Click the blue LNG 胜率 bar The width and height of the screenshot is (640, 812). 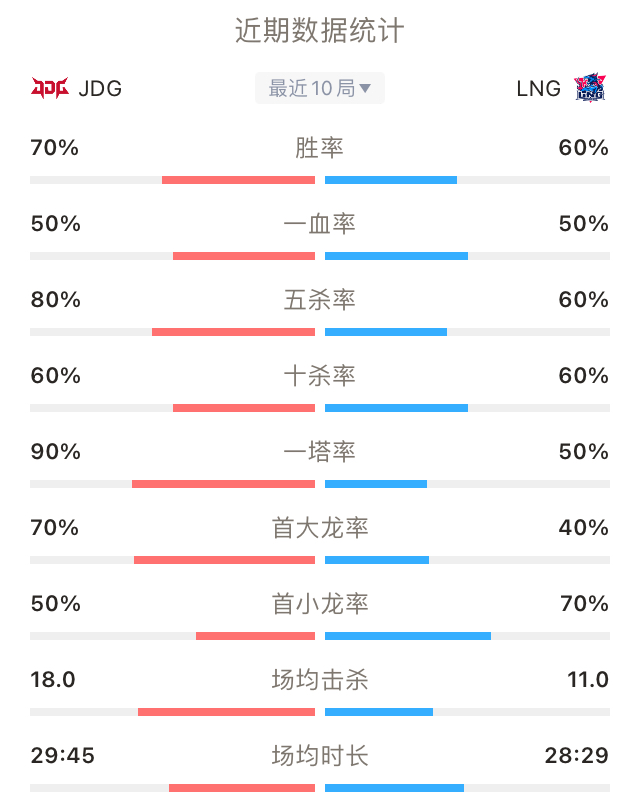coord(391,180)
